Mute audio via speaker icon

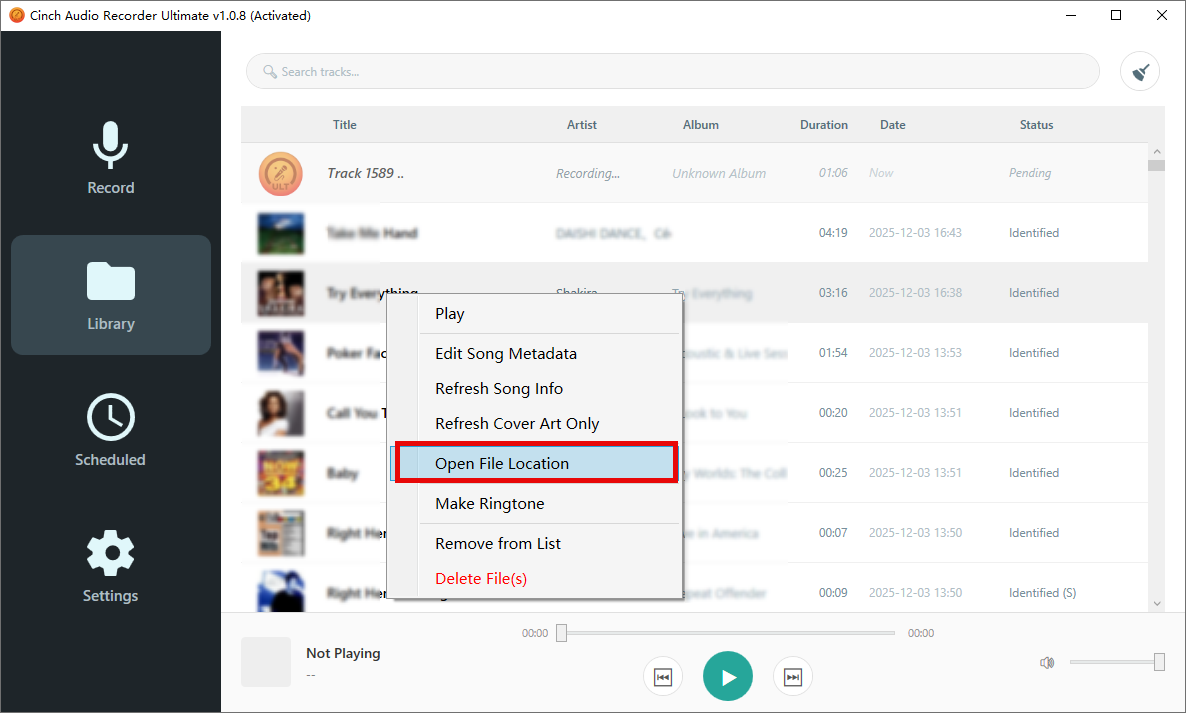click(1046, 662)
